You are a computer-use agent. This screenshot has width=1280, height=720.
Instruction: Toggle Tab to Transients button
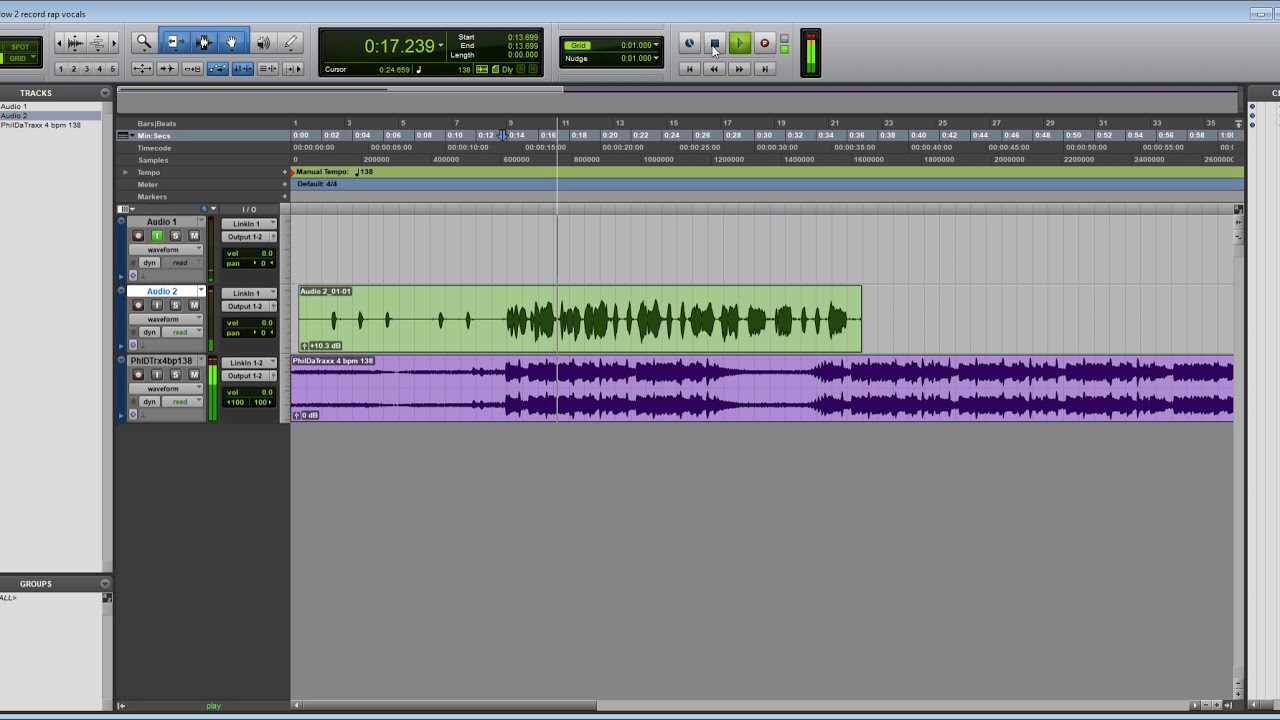[x=167, y=69]
